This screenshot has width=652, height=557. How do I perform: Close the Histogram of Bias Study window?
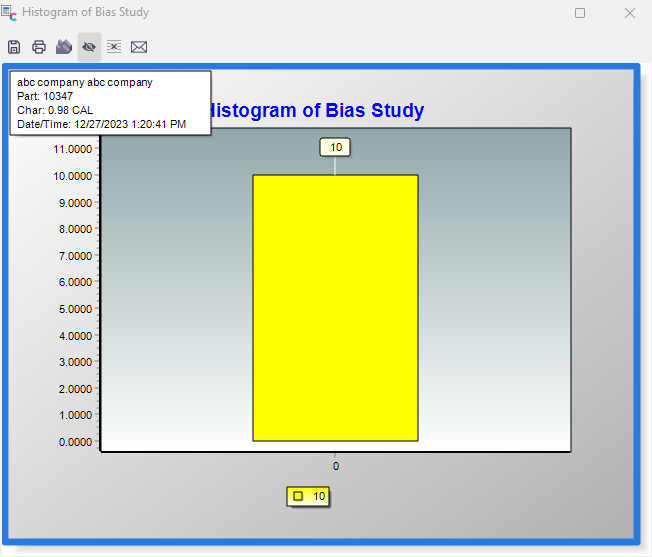click(x=629, y=13)
